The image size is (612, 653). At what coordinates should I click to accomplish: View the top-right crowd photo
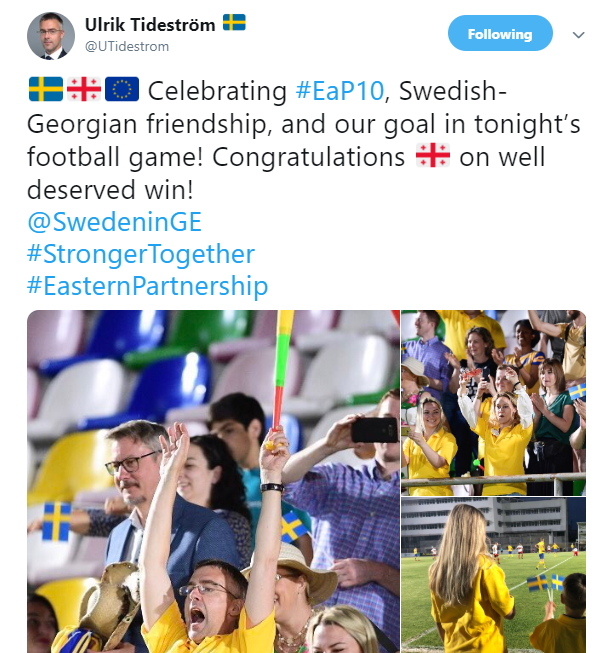pos(493,402)
